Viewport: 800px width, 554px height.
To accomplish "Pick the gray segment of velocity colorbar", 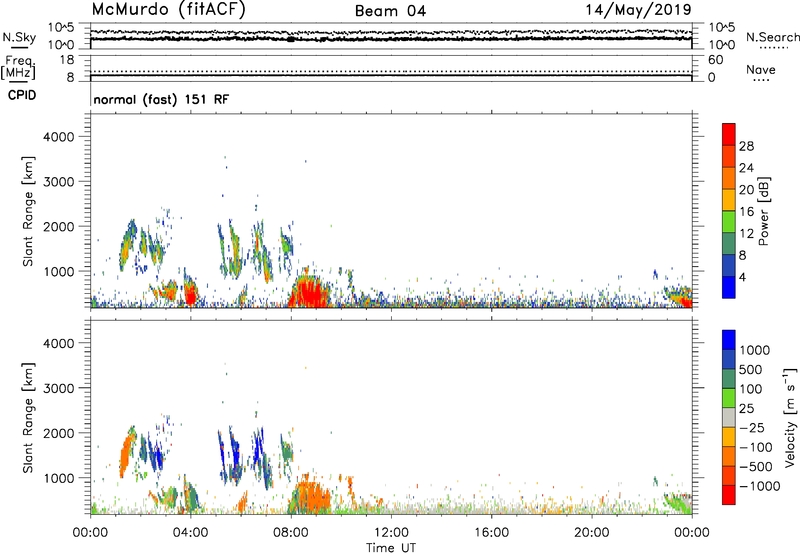I will 729,417.
